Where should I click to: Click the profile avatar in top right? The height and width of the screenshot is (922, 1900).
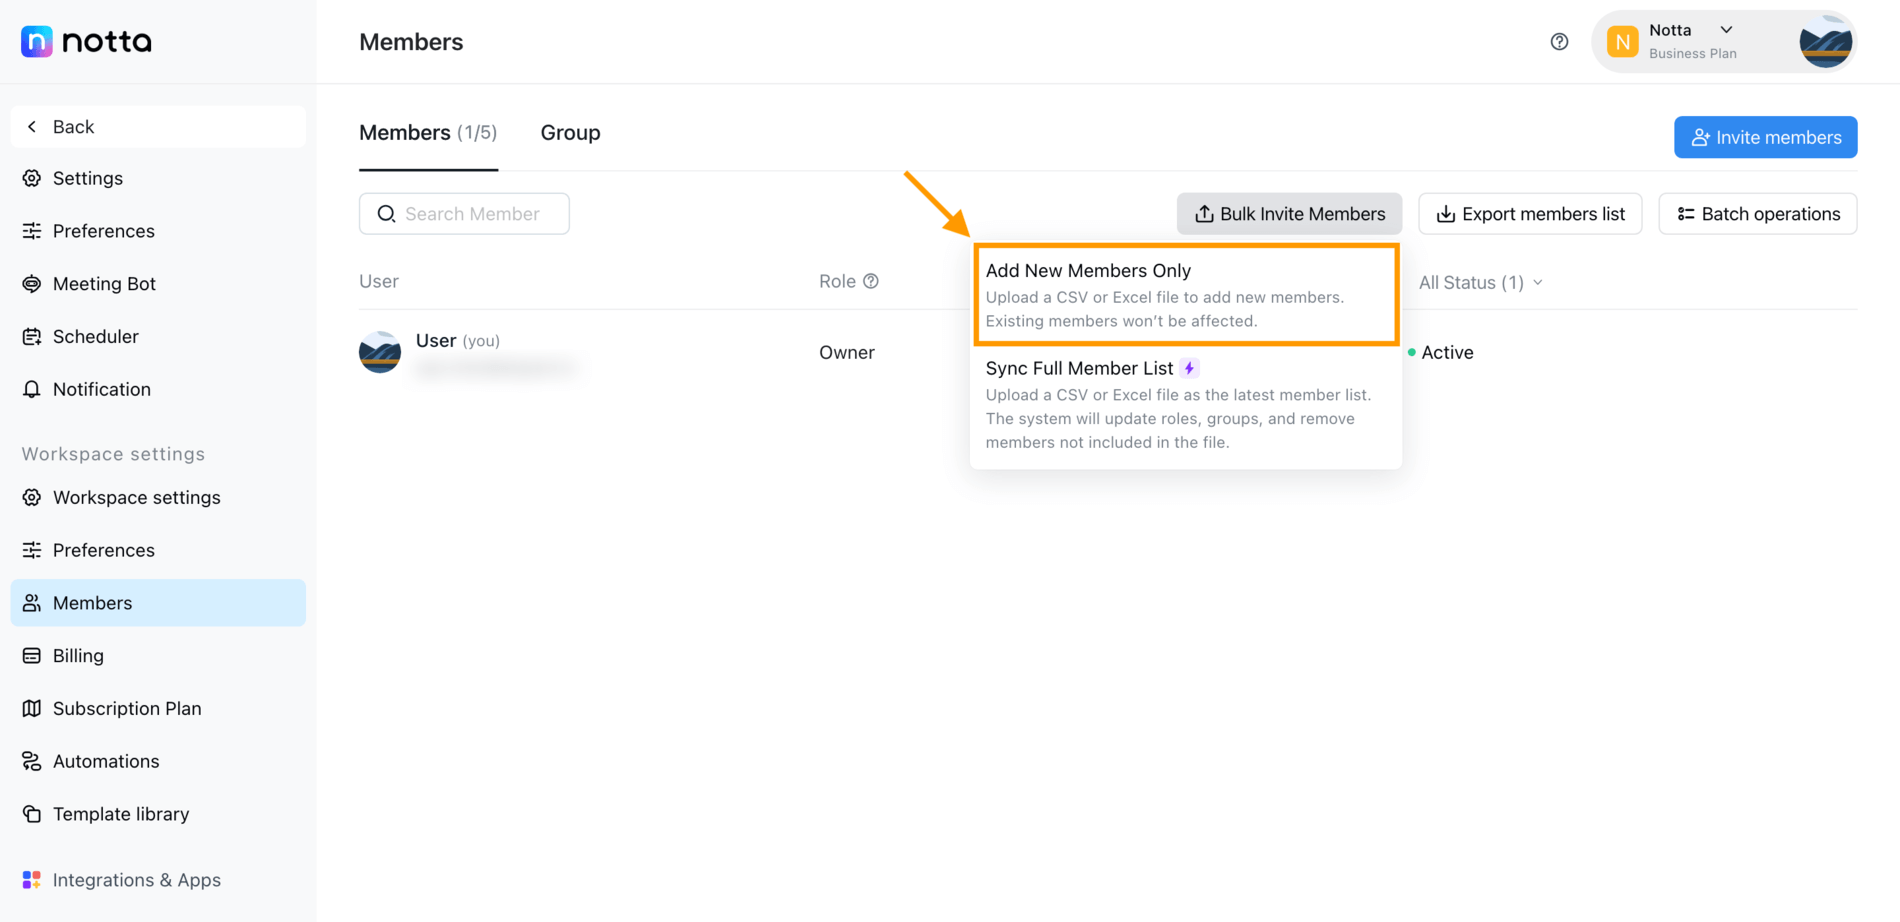1825,41
